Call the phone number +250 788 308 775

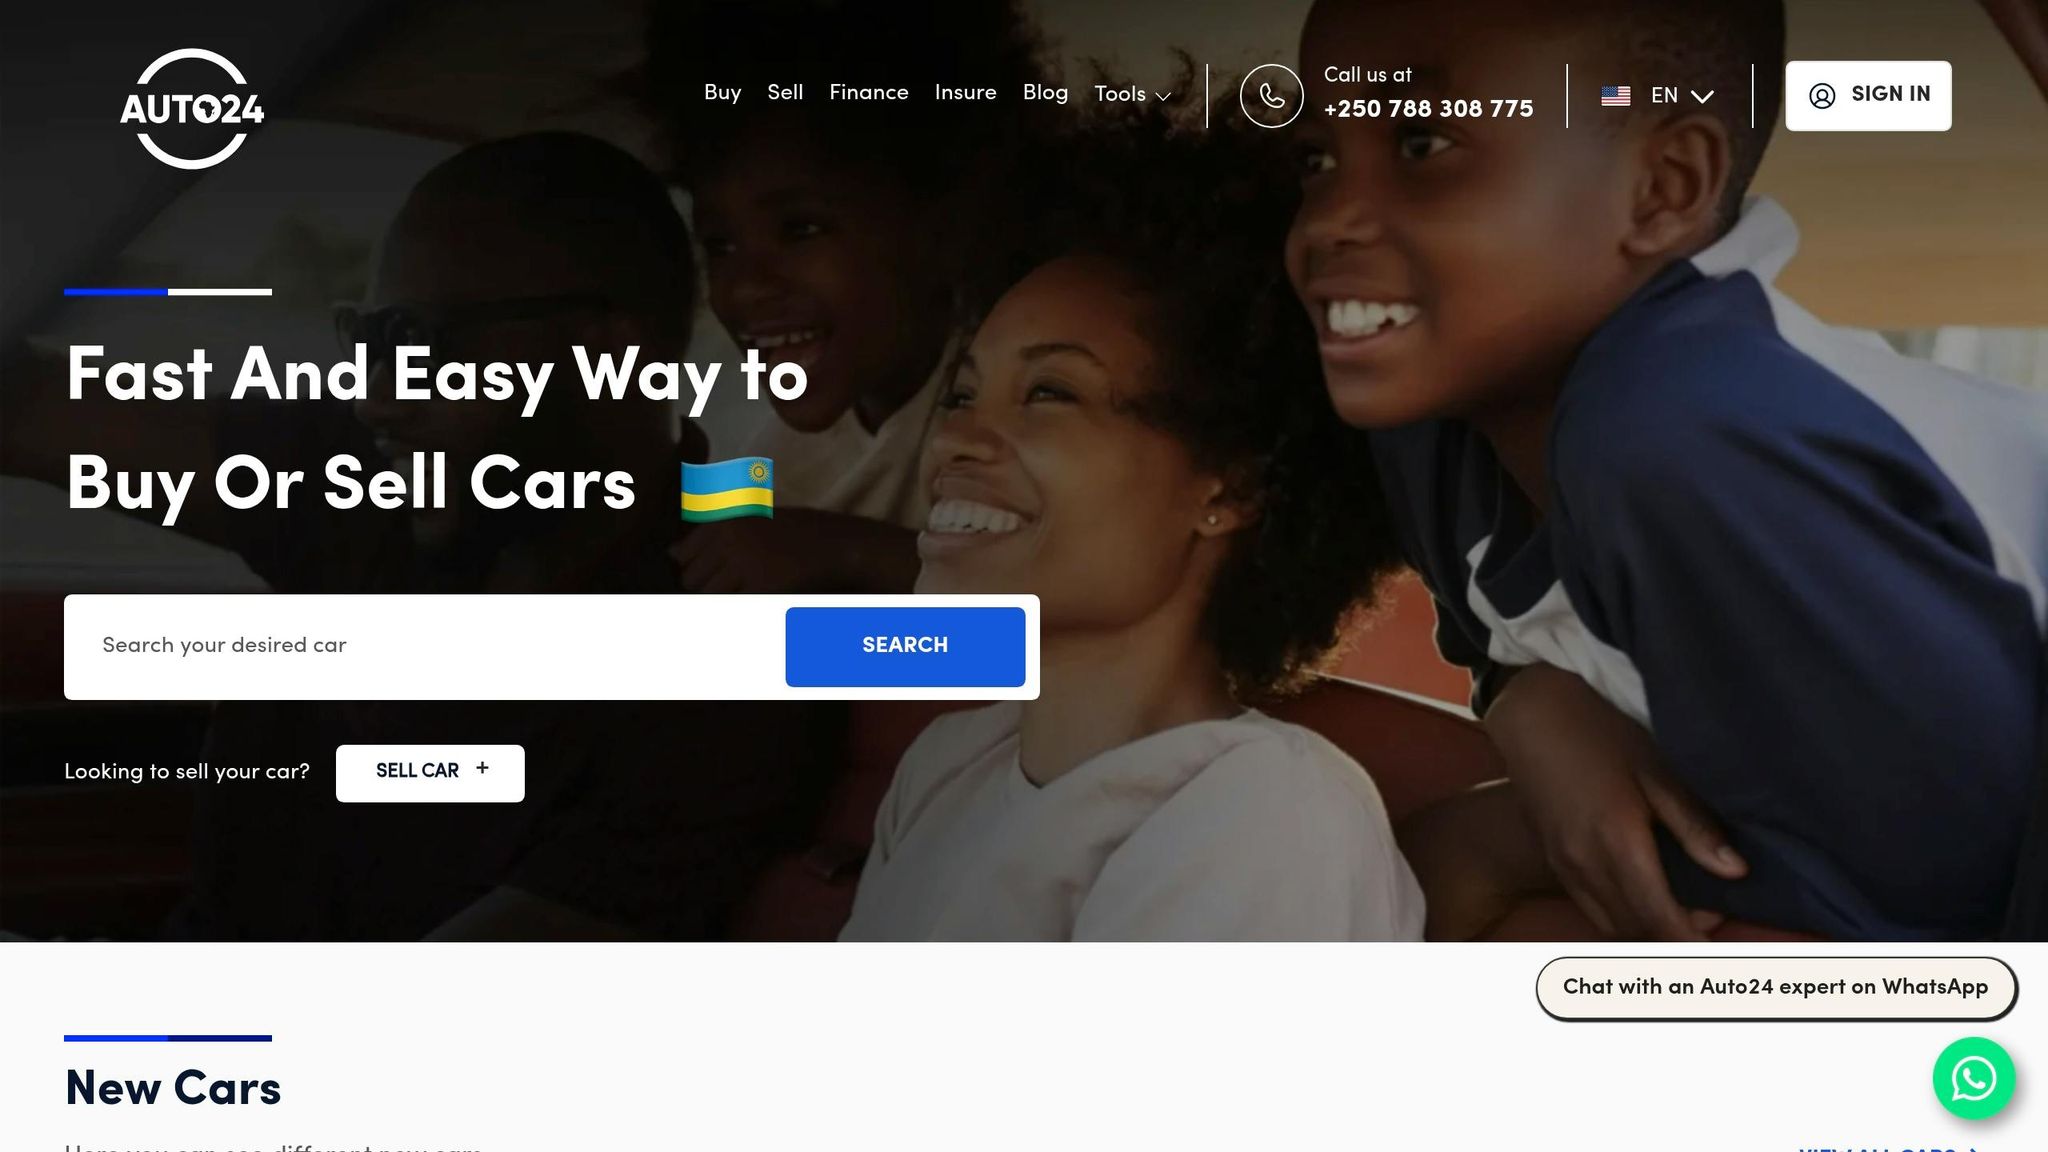1428,109
